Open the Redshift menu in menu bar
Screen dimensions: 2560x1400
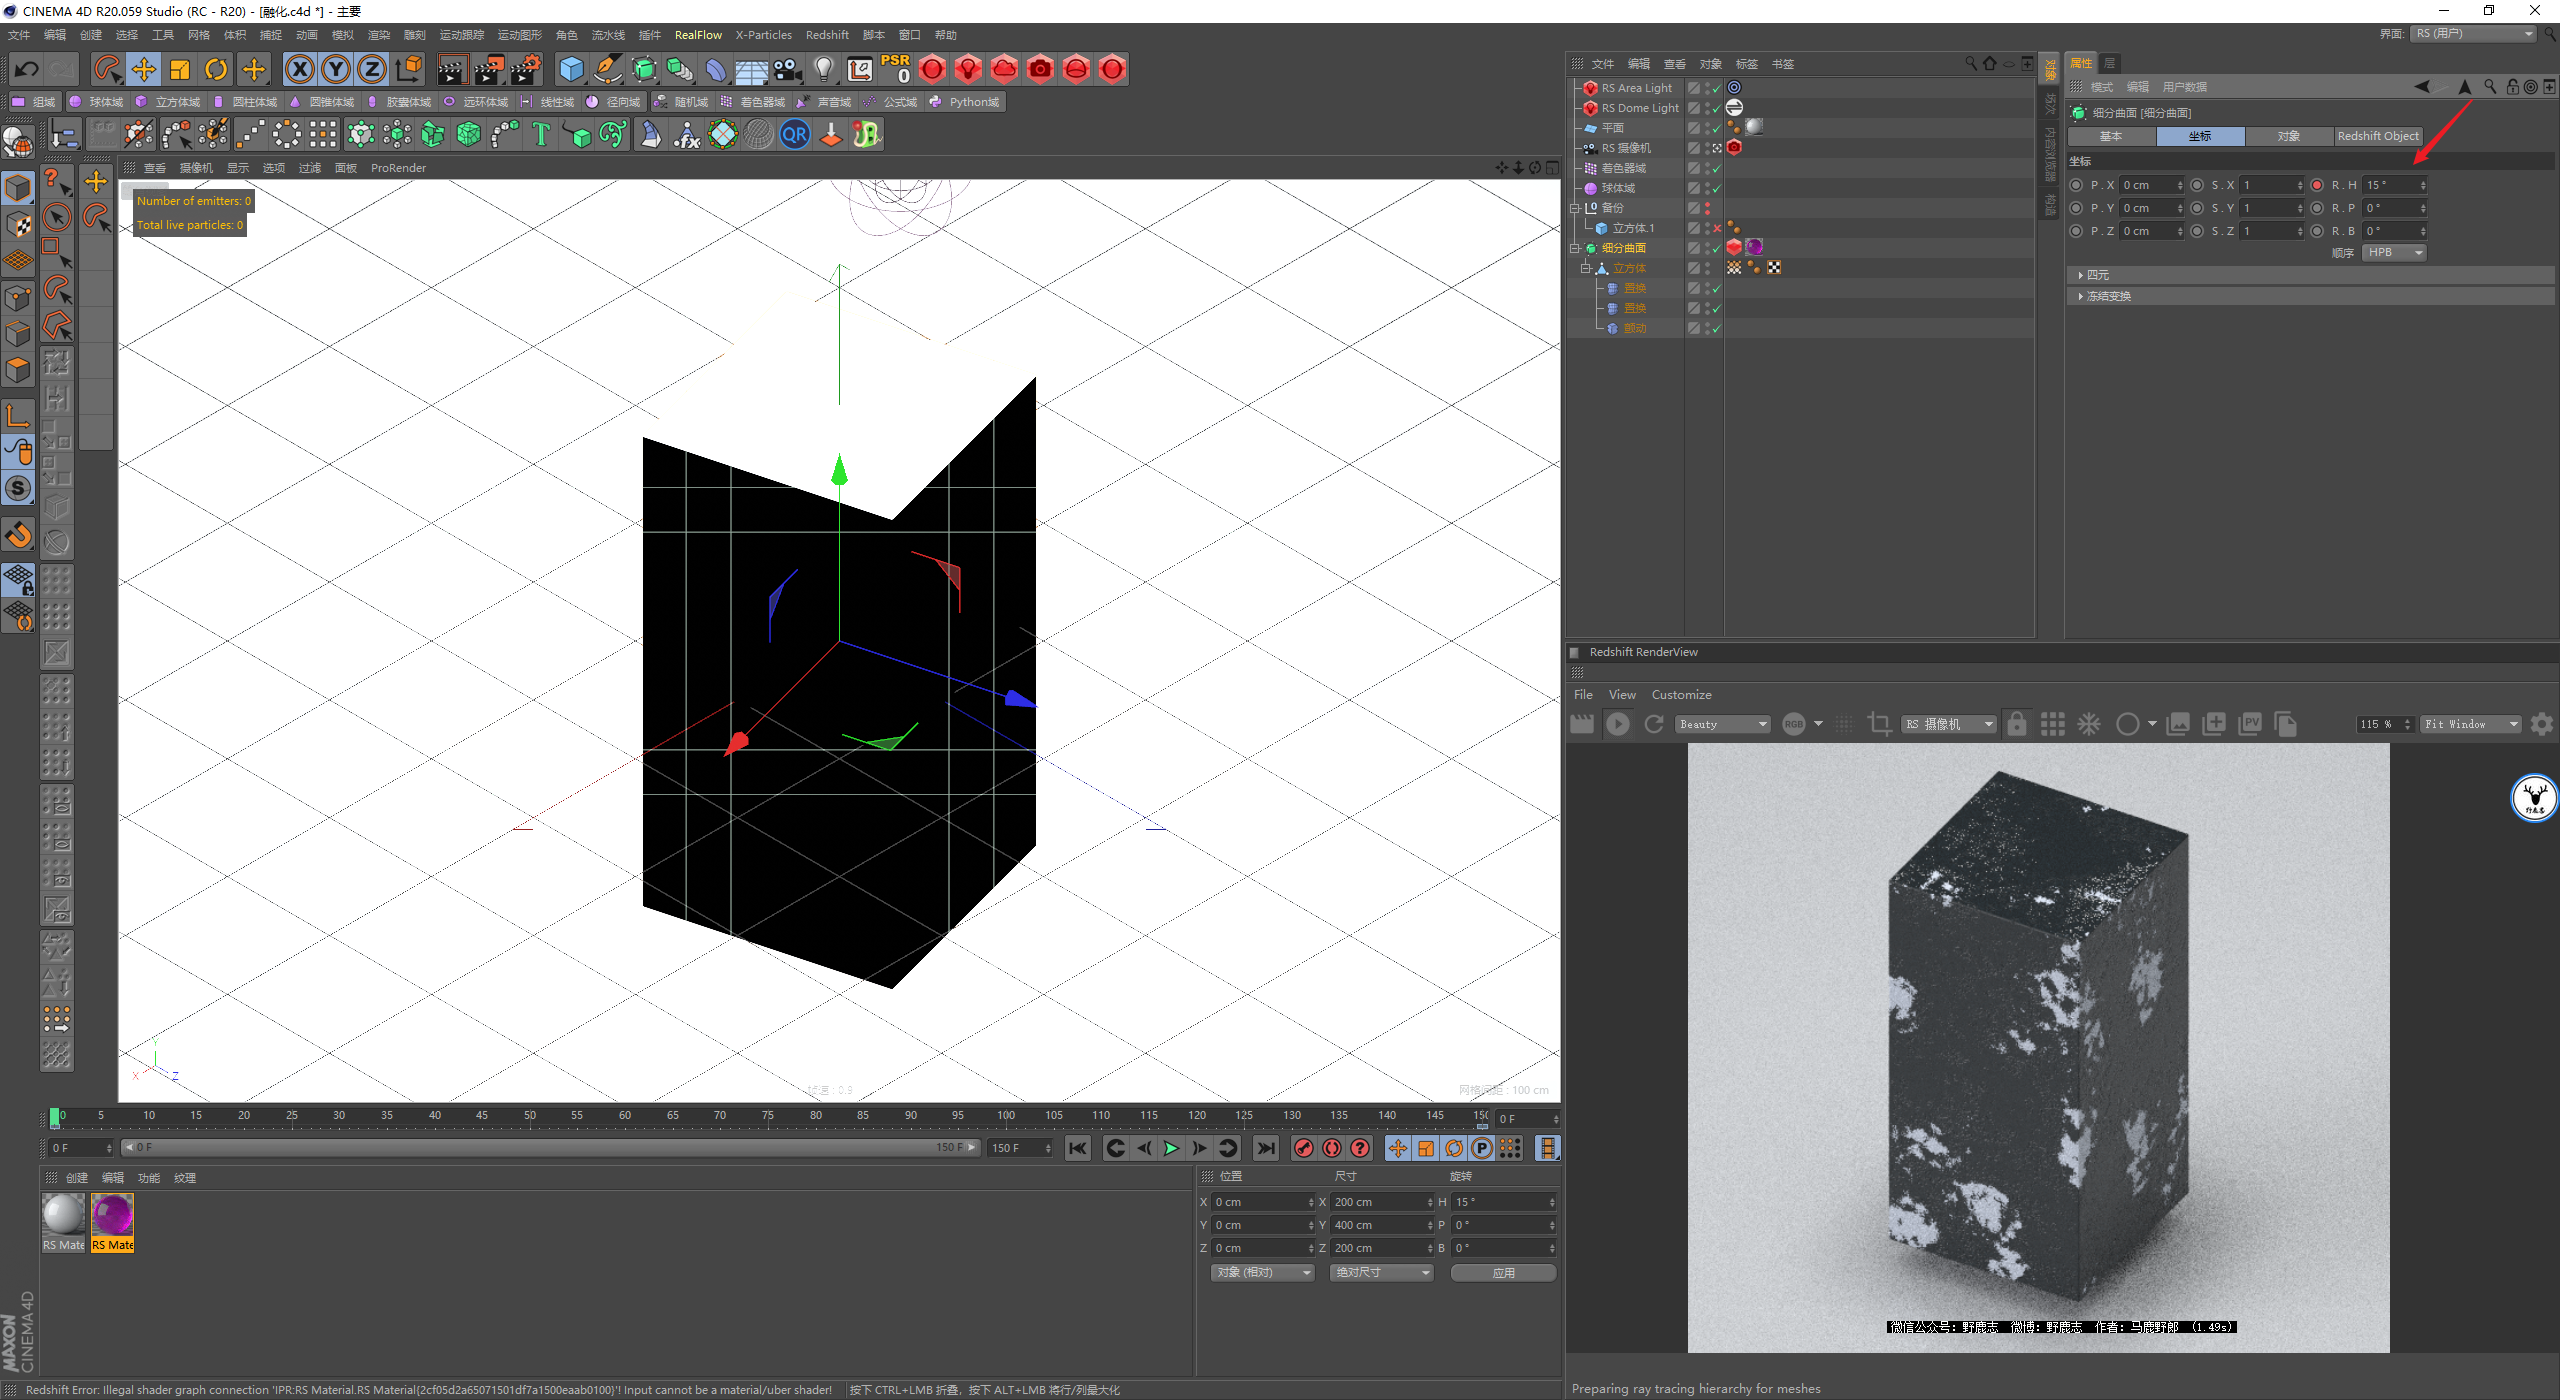(x=827, y=35)
